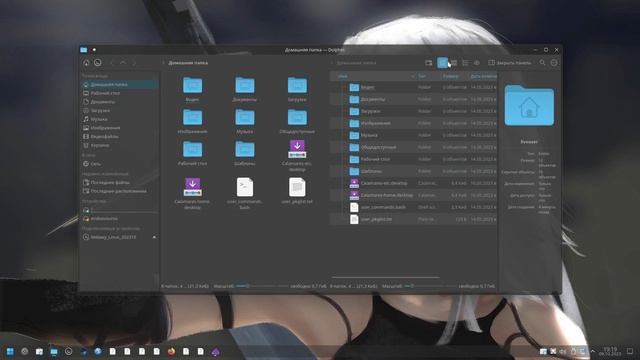Sort by the Дата изменения column header
Viewport: 640px width, 360px height.
point(482,76)
